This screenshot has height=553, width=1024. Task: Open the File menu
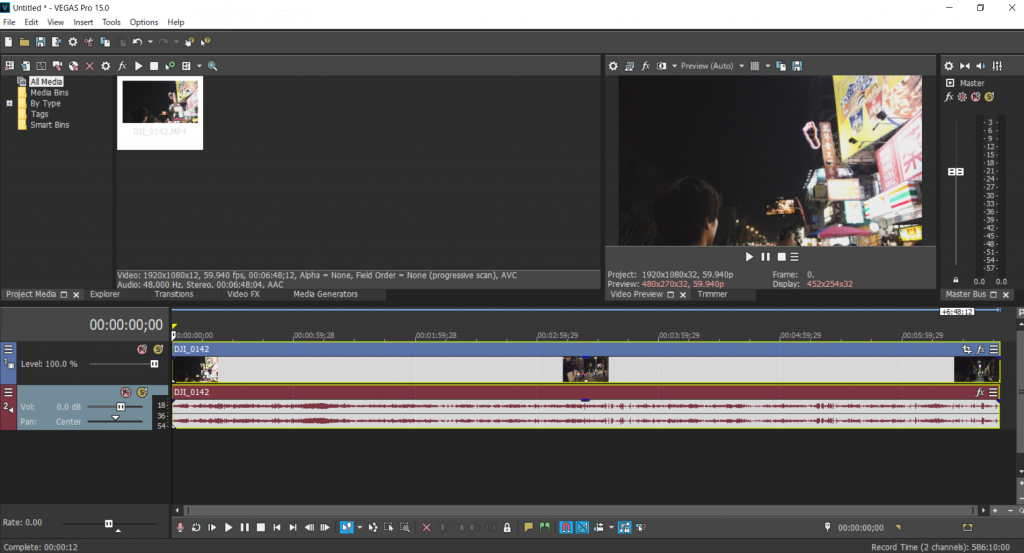pyautogui.click(x=9, y=22)
